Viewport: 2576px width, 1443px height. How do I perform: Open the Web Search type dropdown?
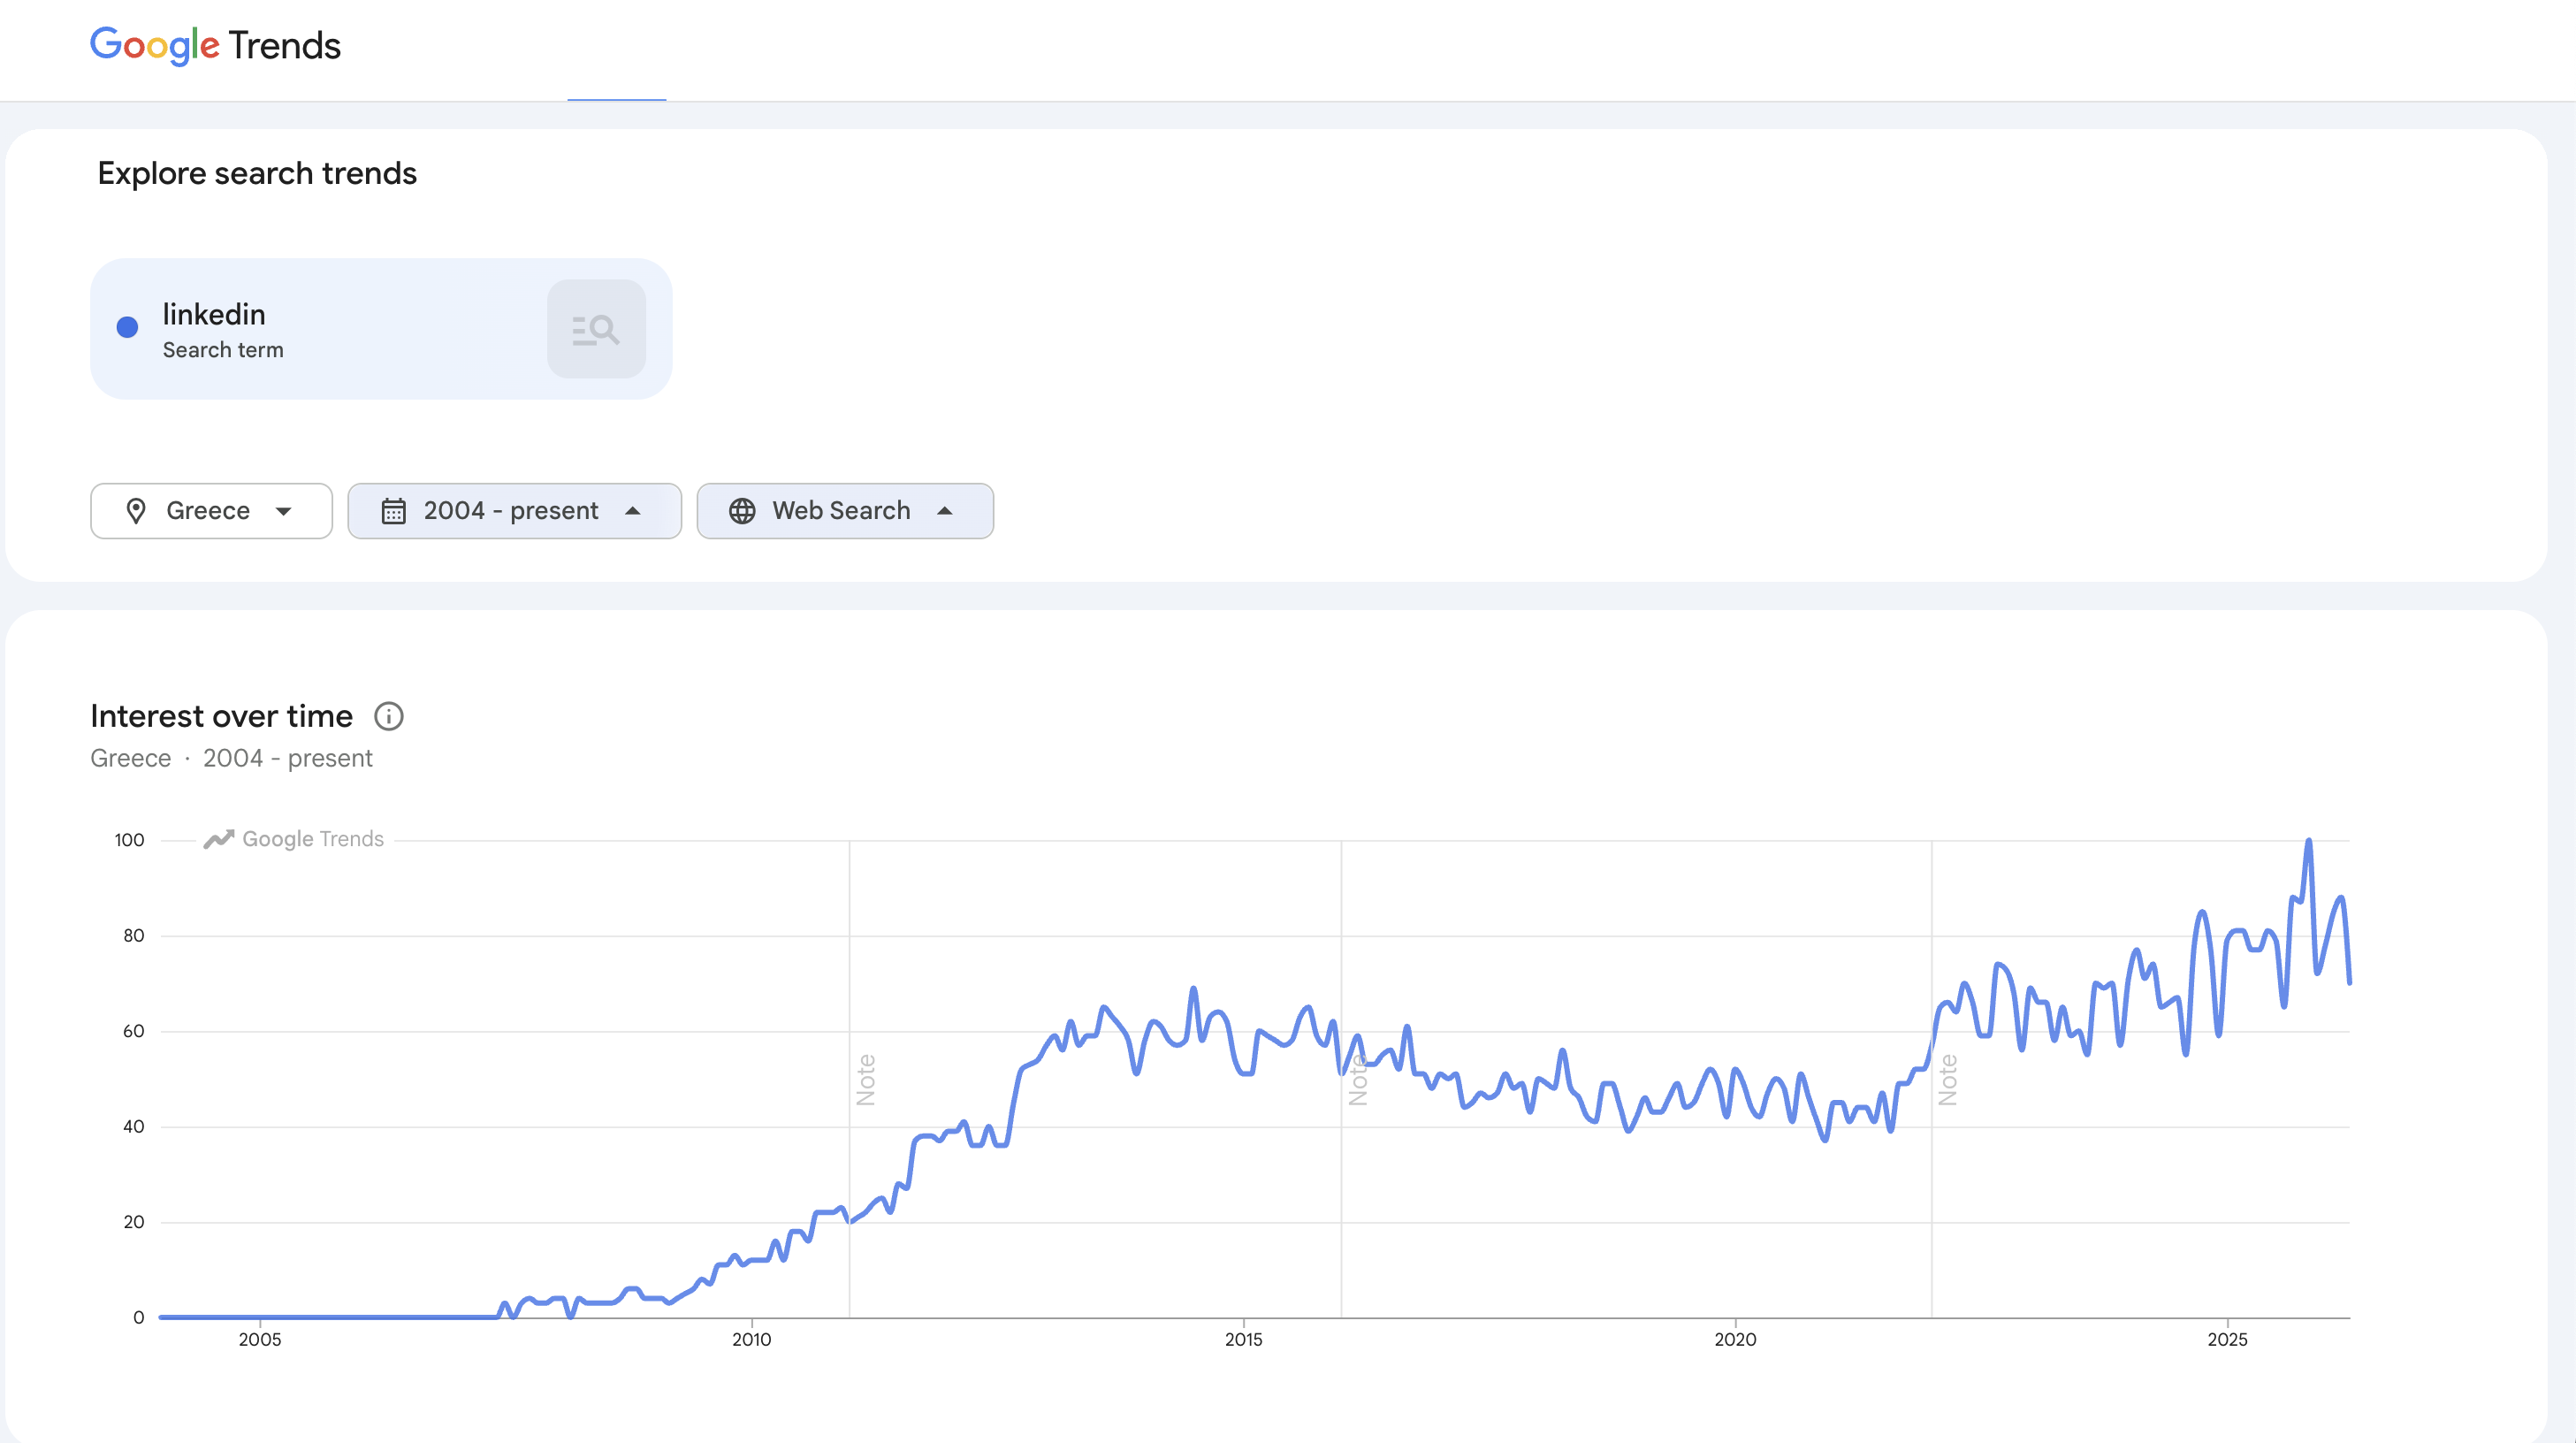[x=845, y=511]
